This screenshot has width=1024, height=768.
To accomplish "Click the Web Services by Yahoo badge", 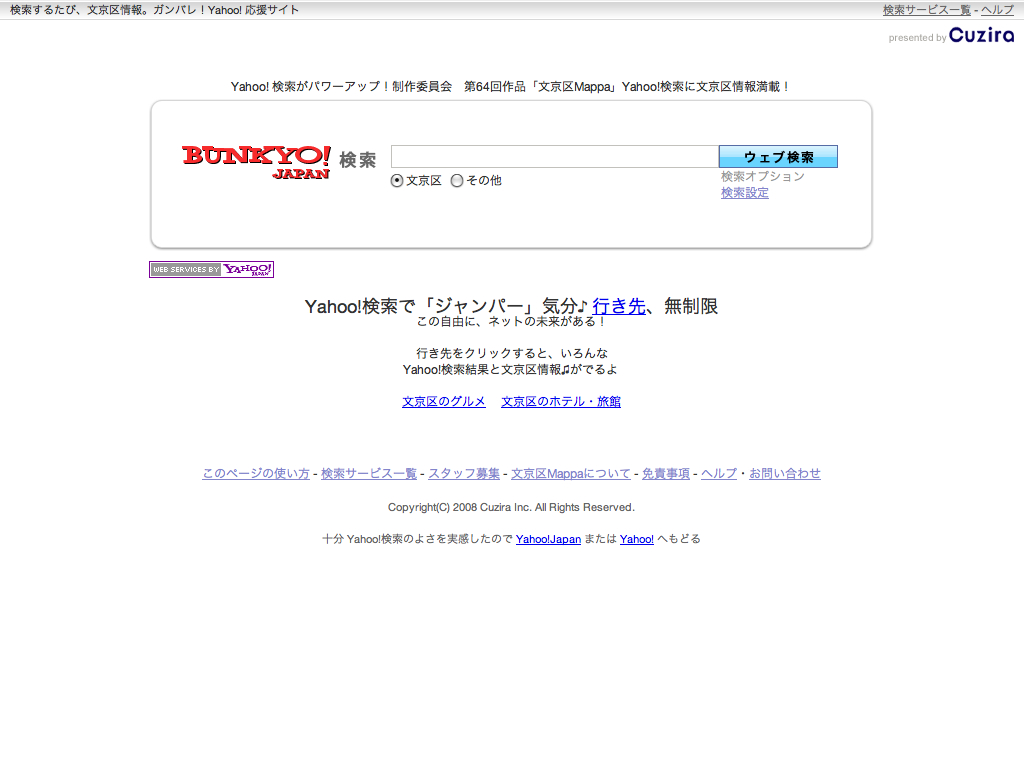I will (x=212, y=269).
